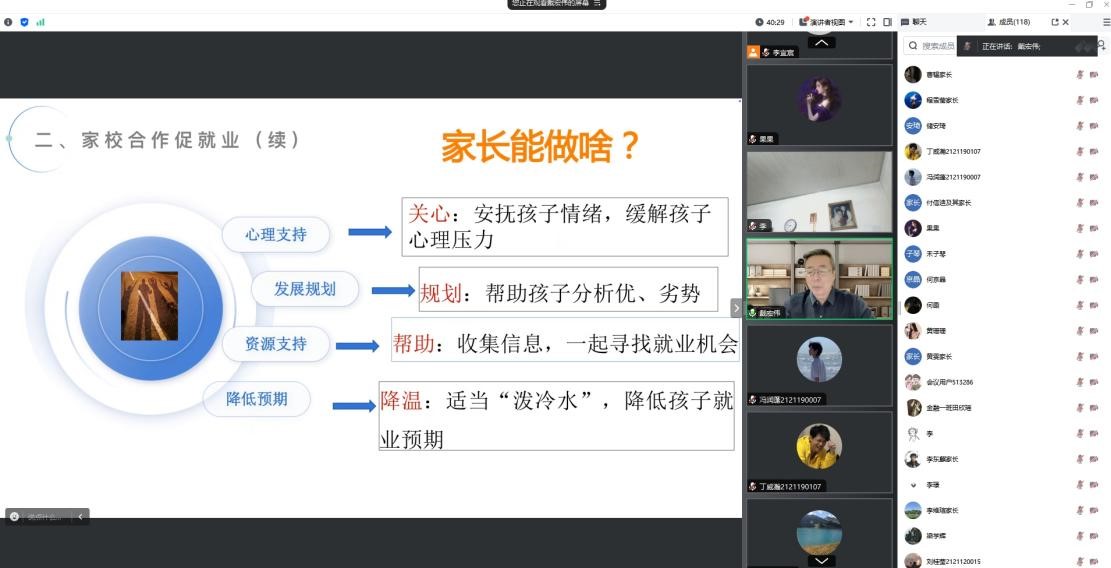Enter fullscreen mode from the top toolbar

point(871,22)
